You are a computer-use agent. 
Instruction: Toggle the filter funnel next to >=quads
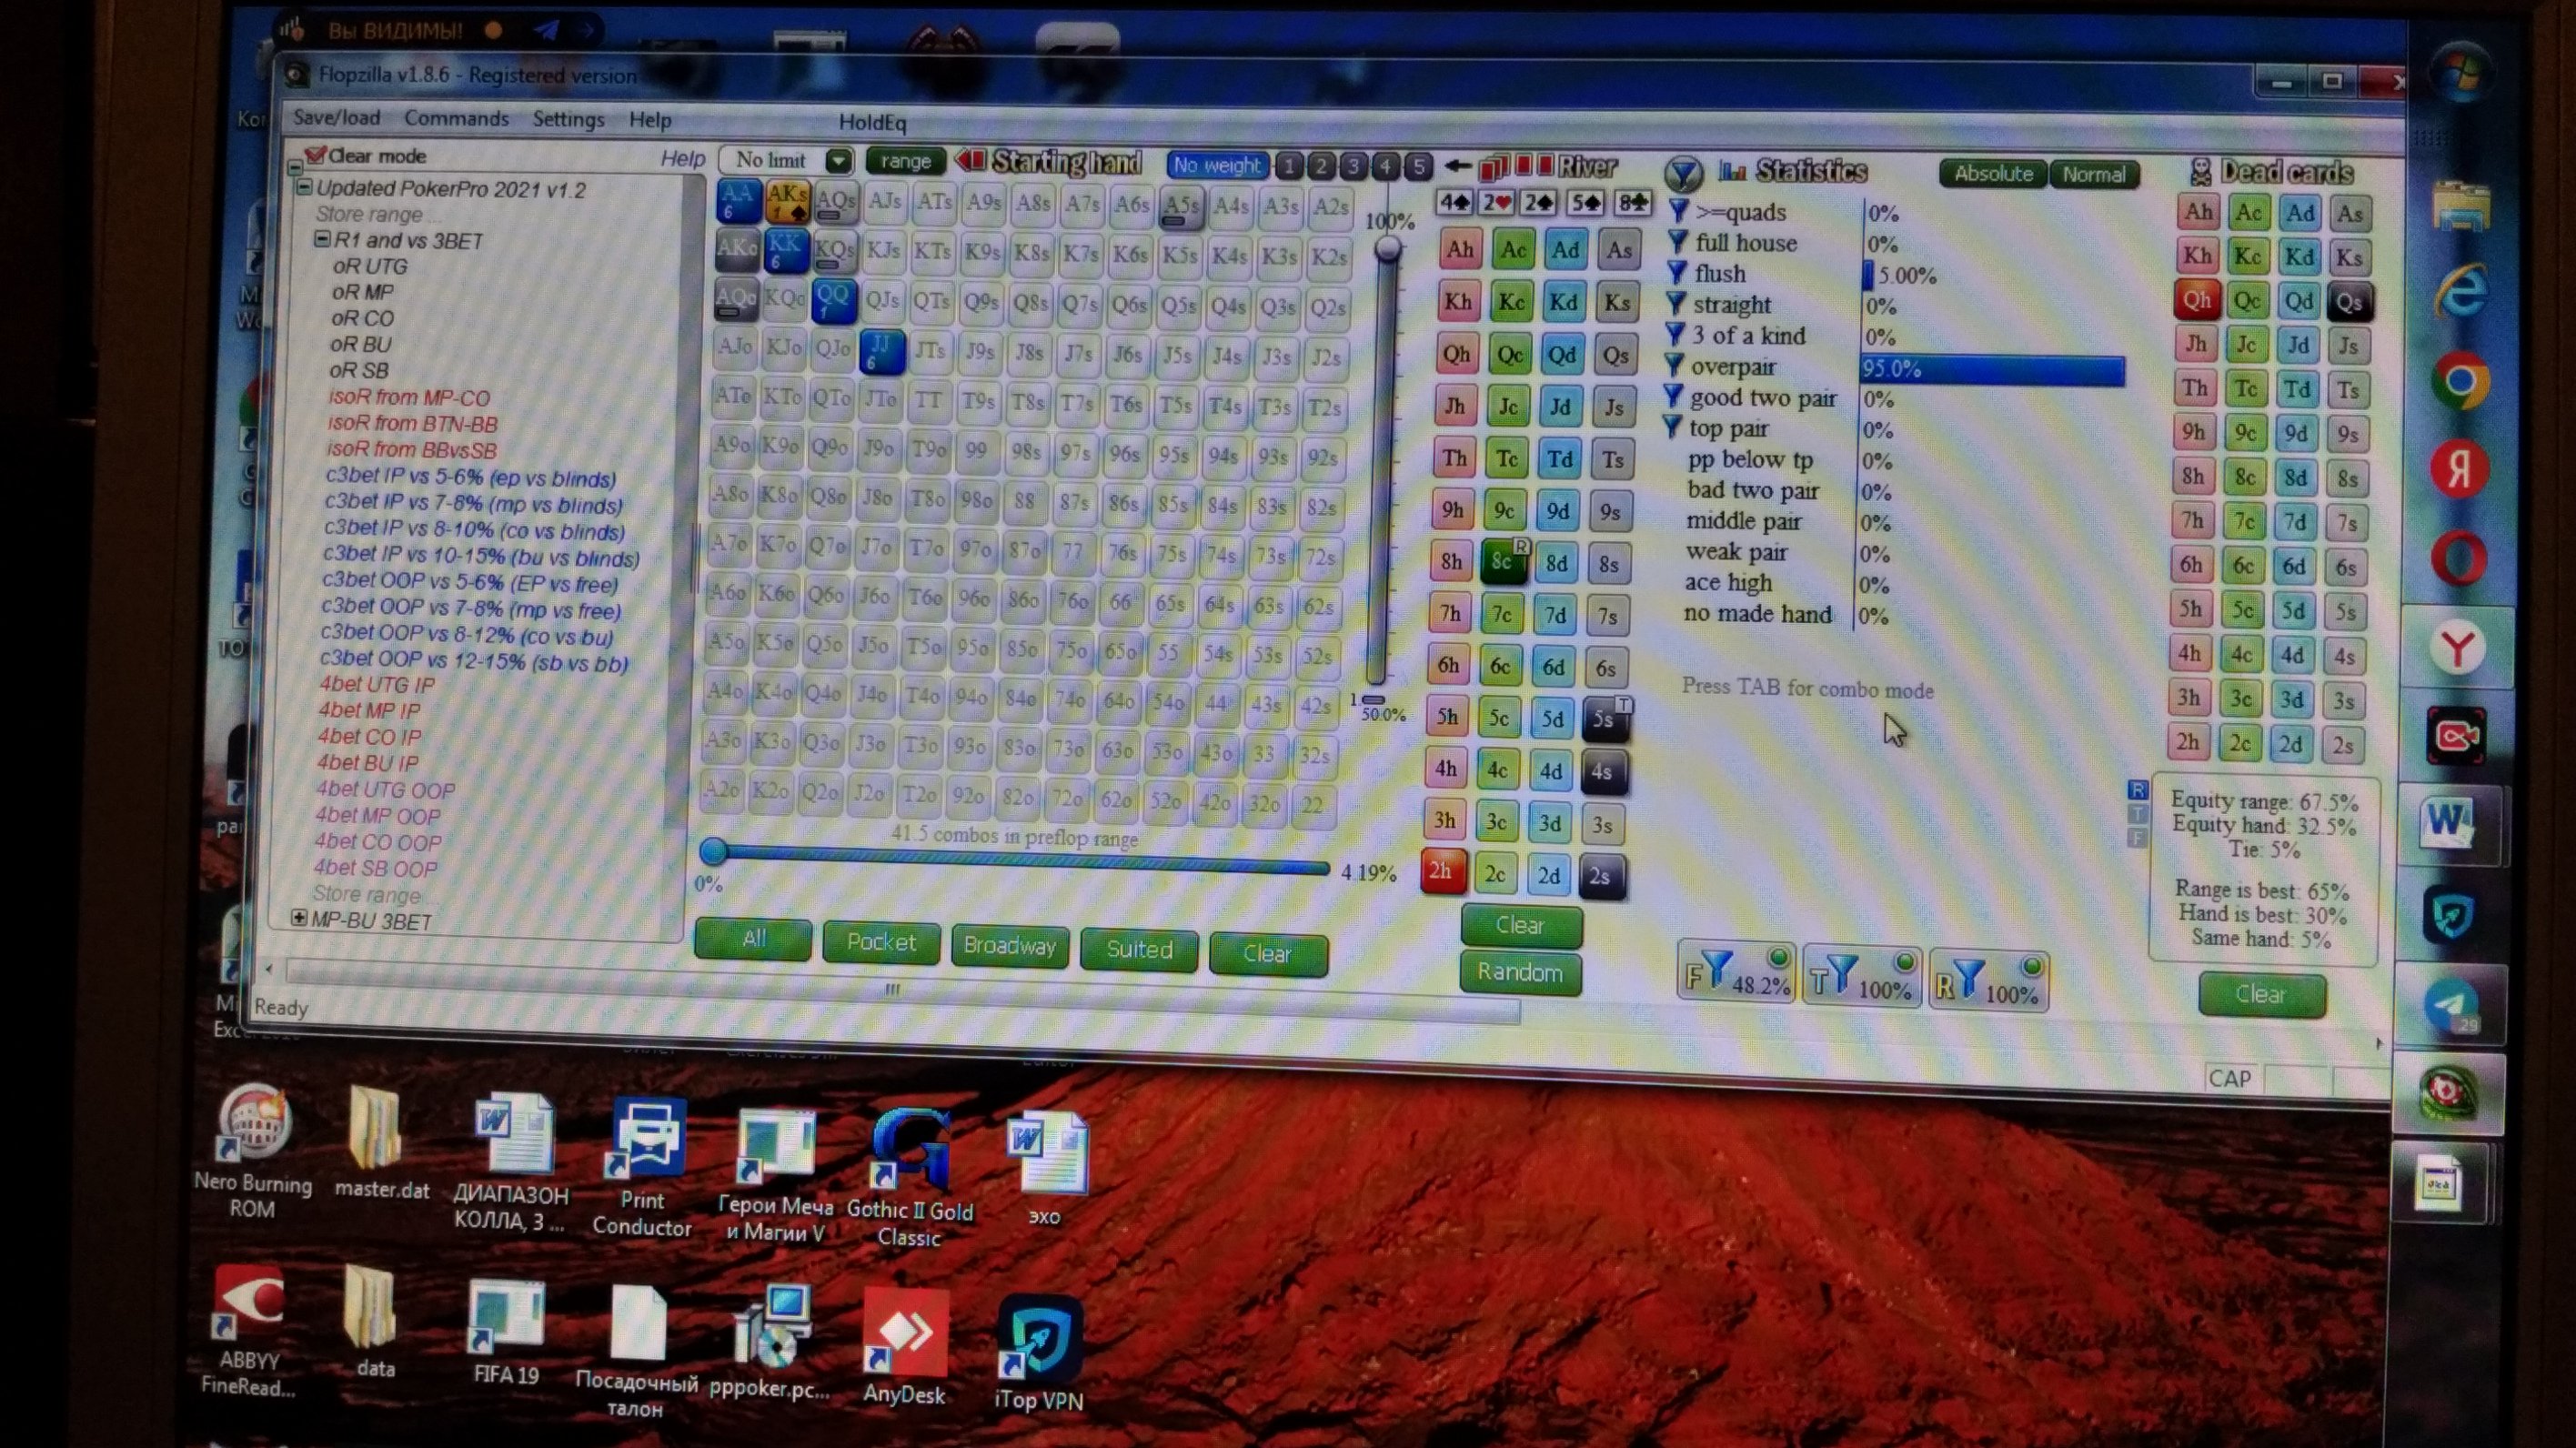tap(1678, 210)
